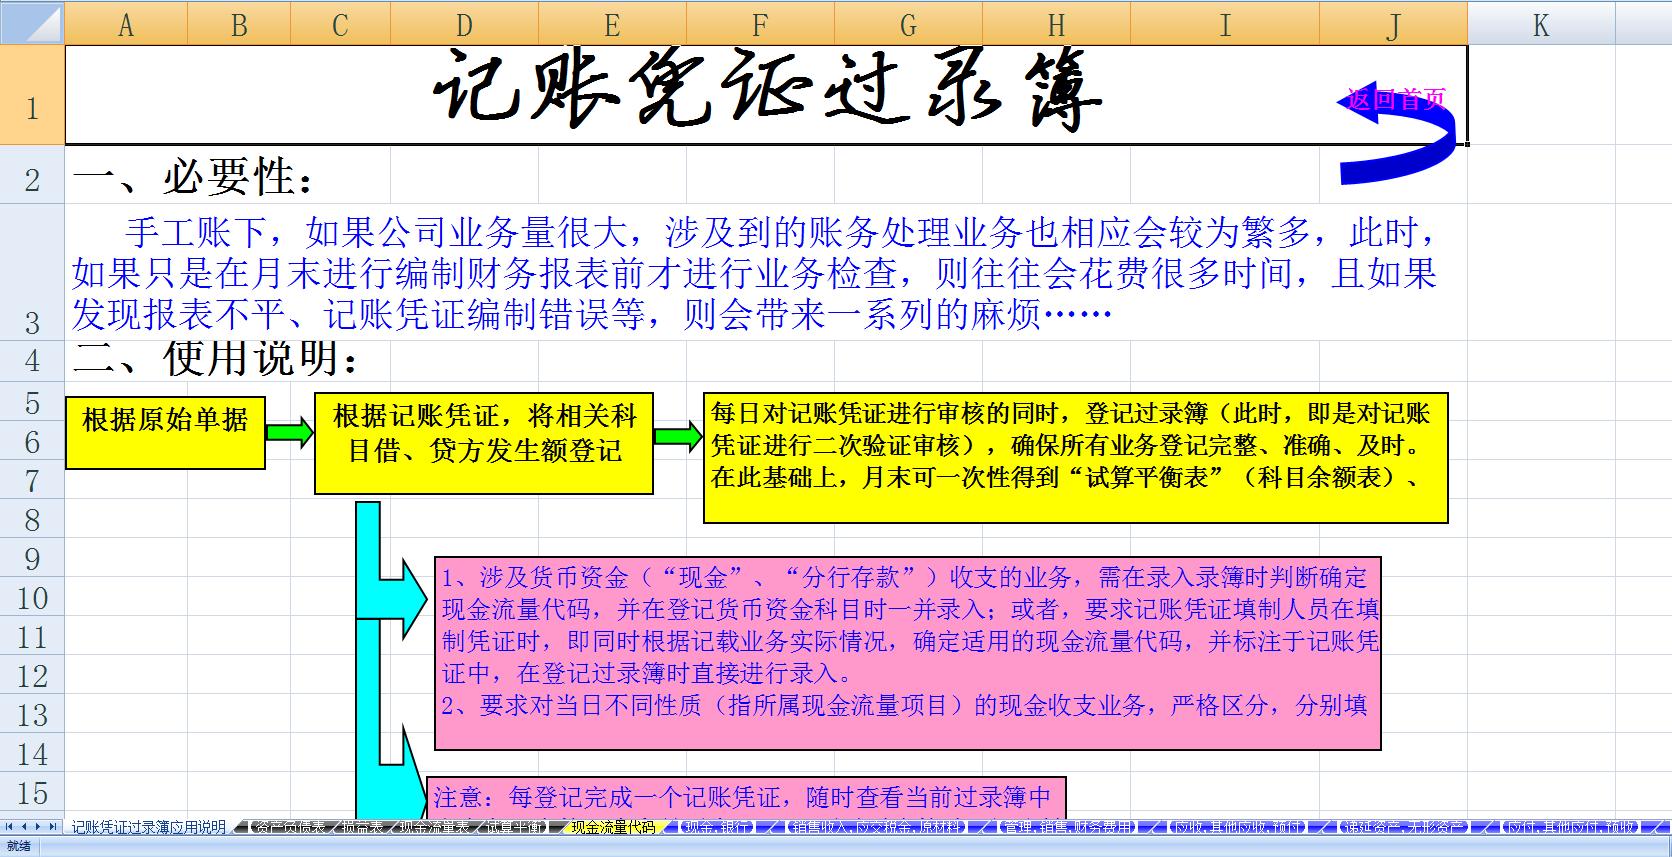Image resolution: width=1672 pixels, height=857 pixels.
Task: Open the 现金流量表 sheet tab
Action: 434,827
